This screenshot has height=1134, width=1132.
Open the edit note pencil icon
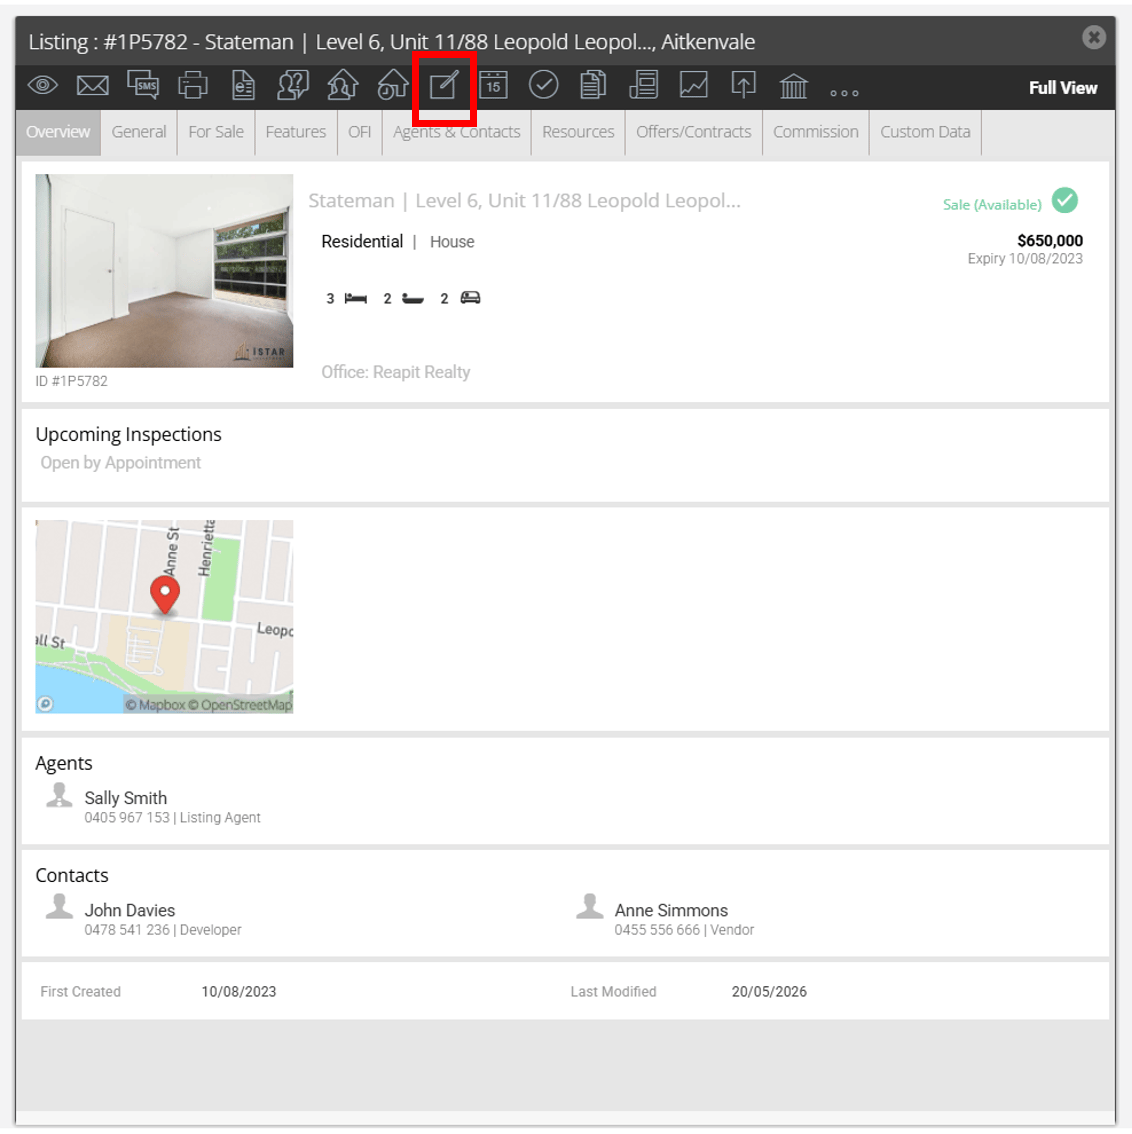coord(444,85)
